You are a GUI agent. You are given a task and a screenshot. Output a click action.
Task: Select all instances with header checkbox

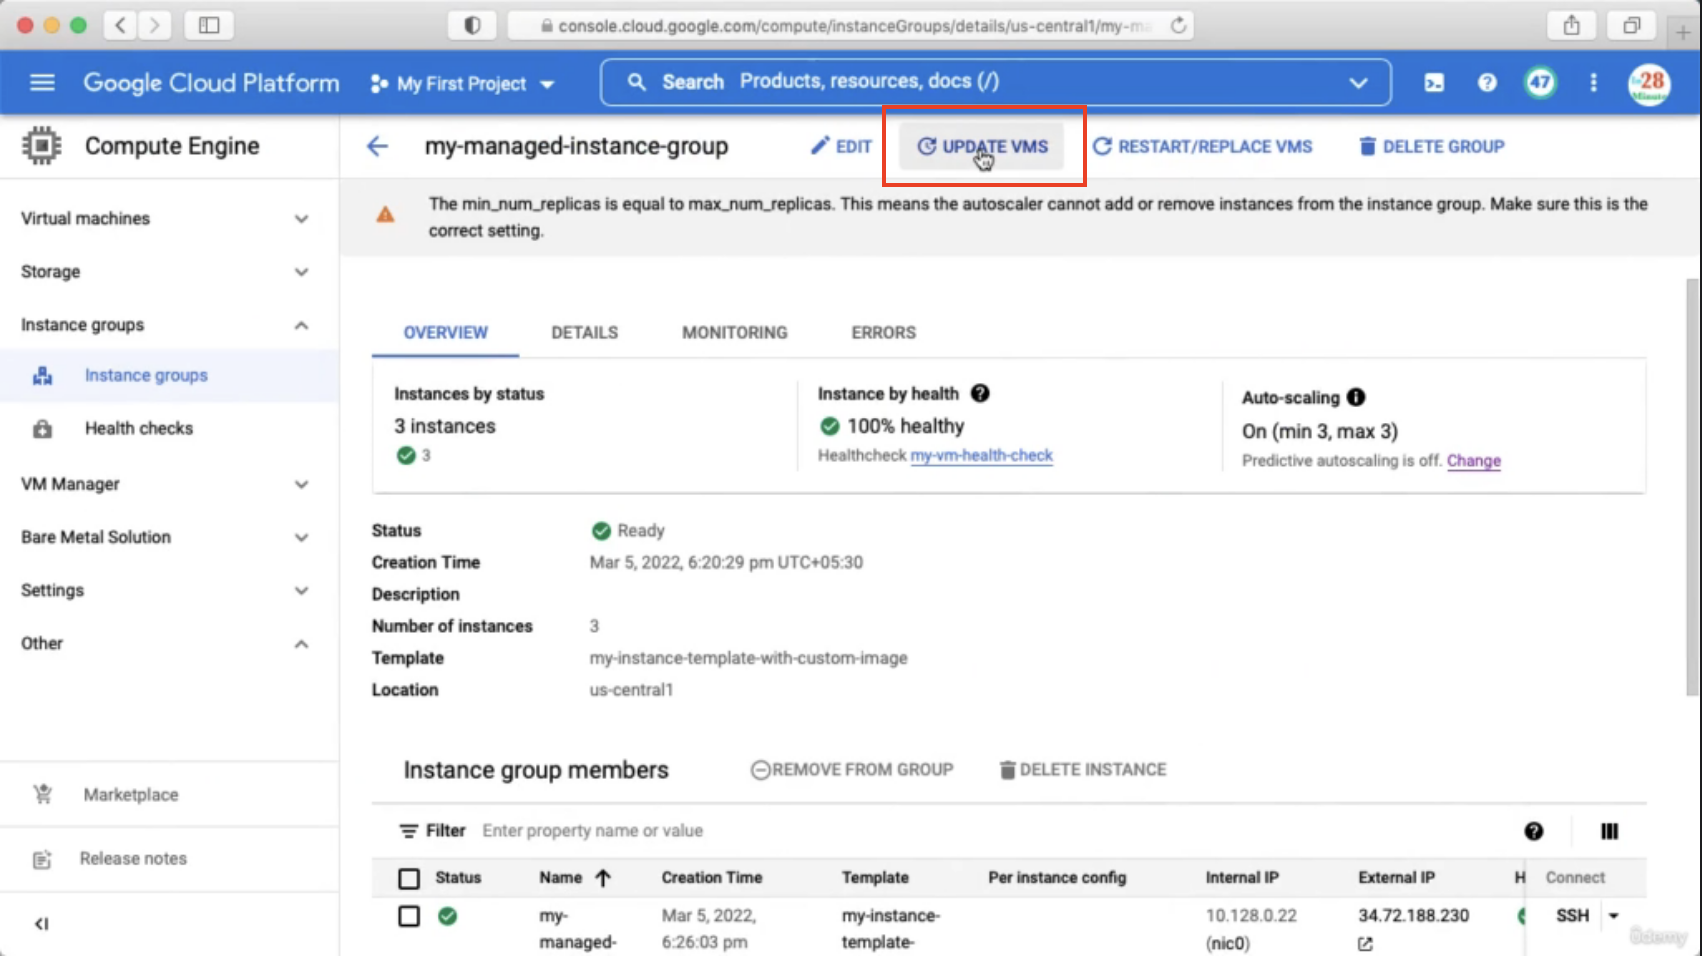coord(409,879)
